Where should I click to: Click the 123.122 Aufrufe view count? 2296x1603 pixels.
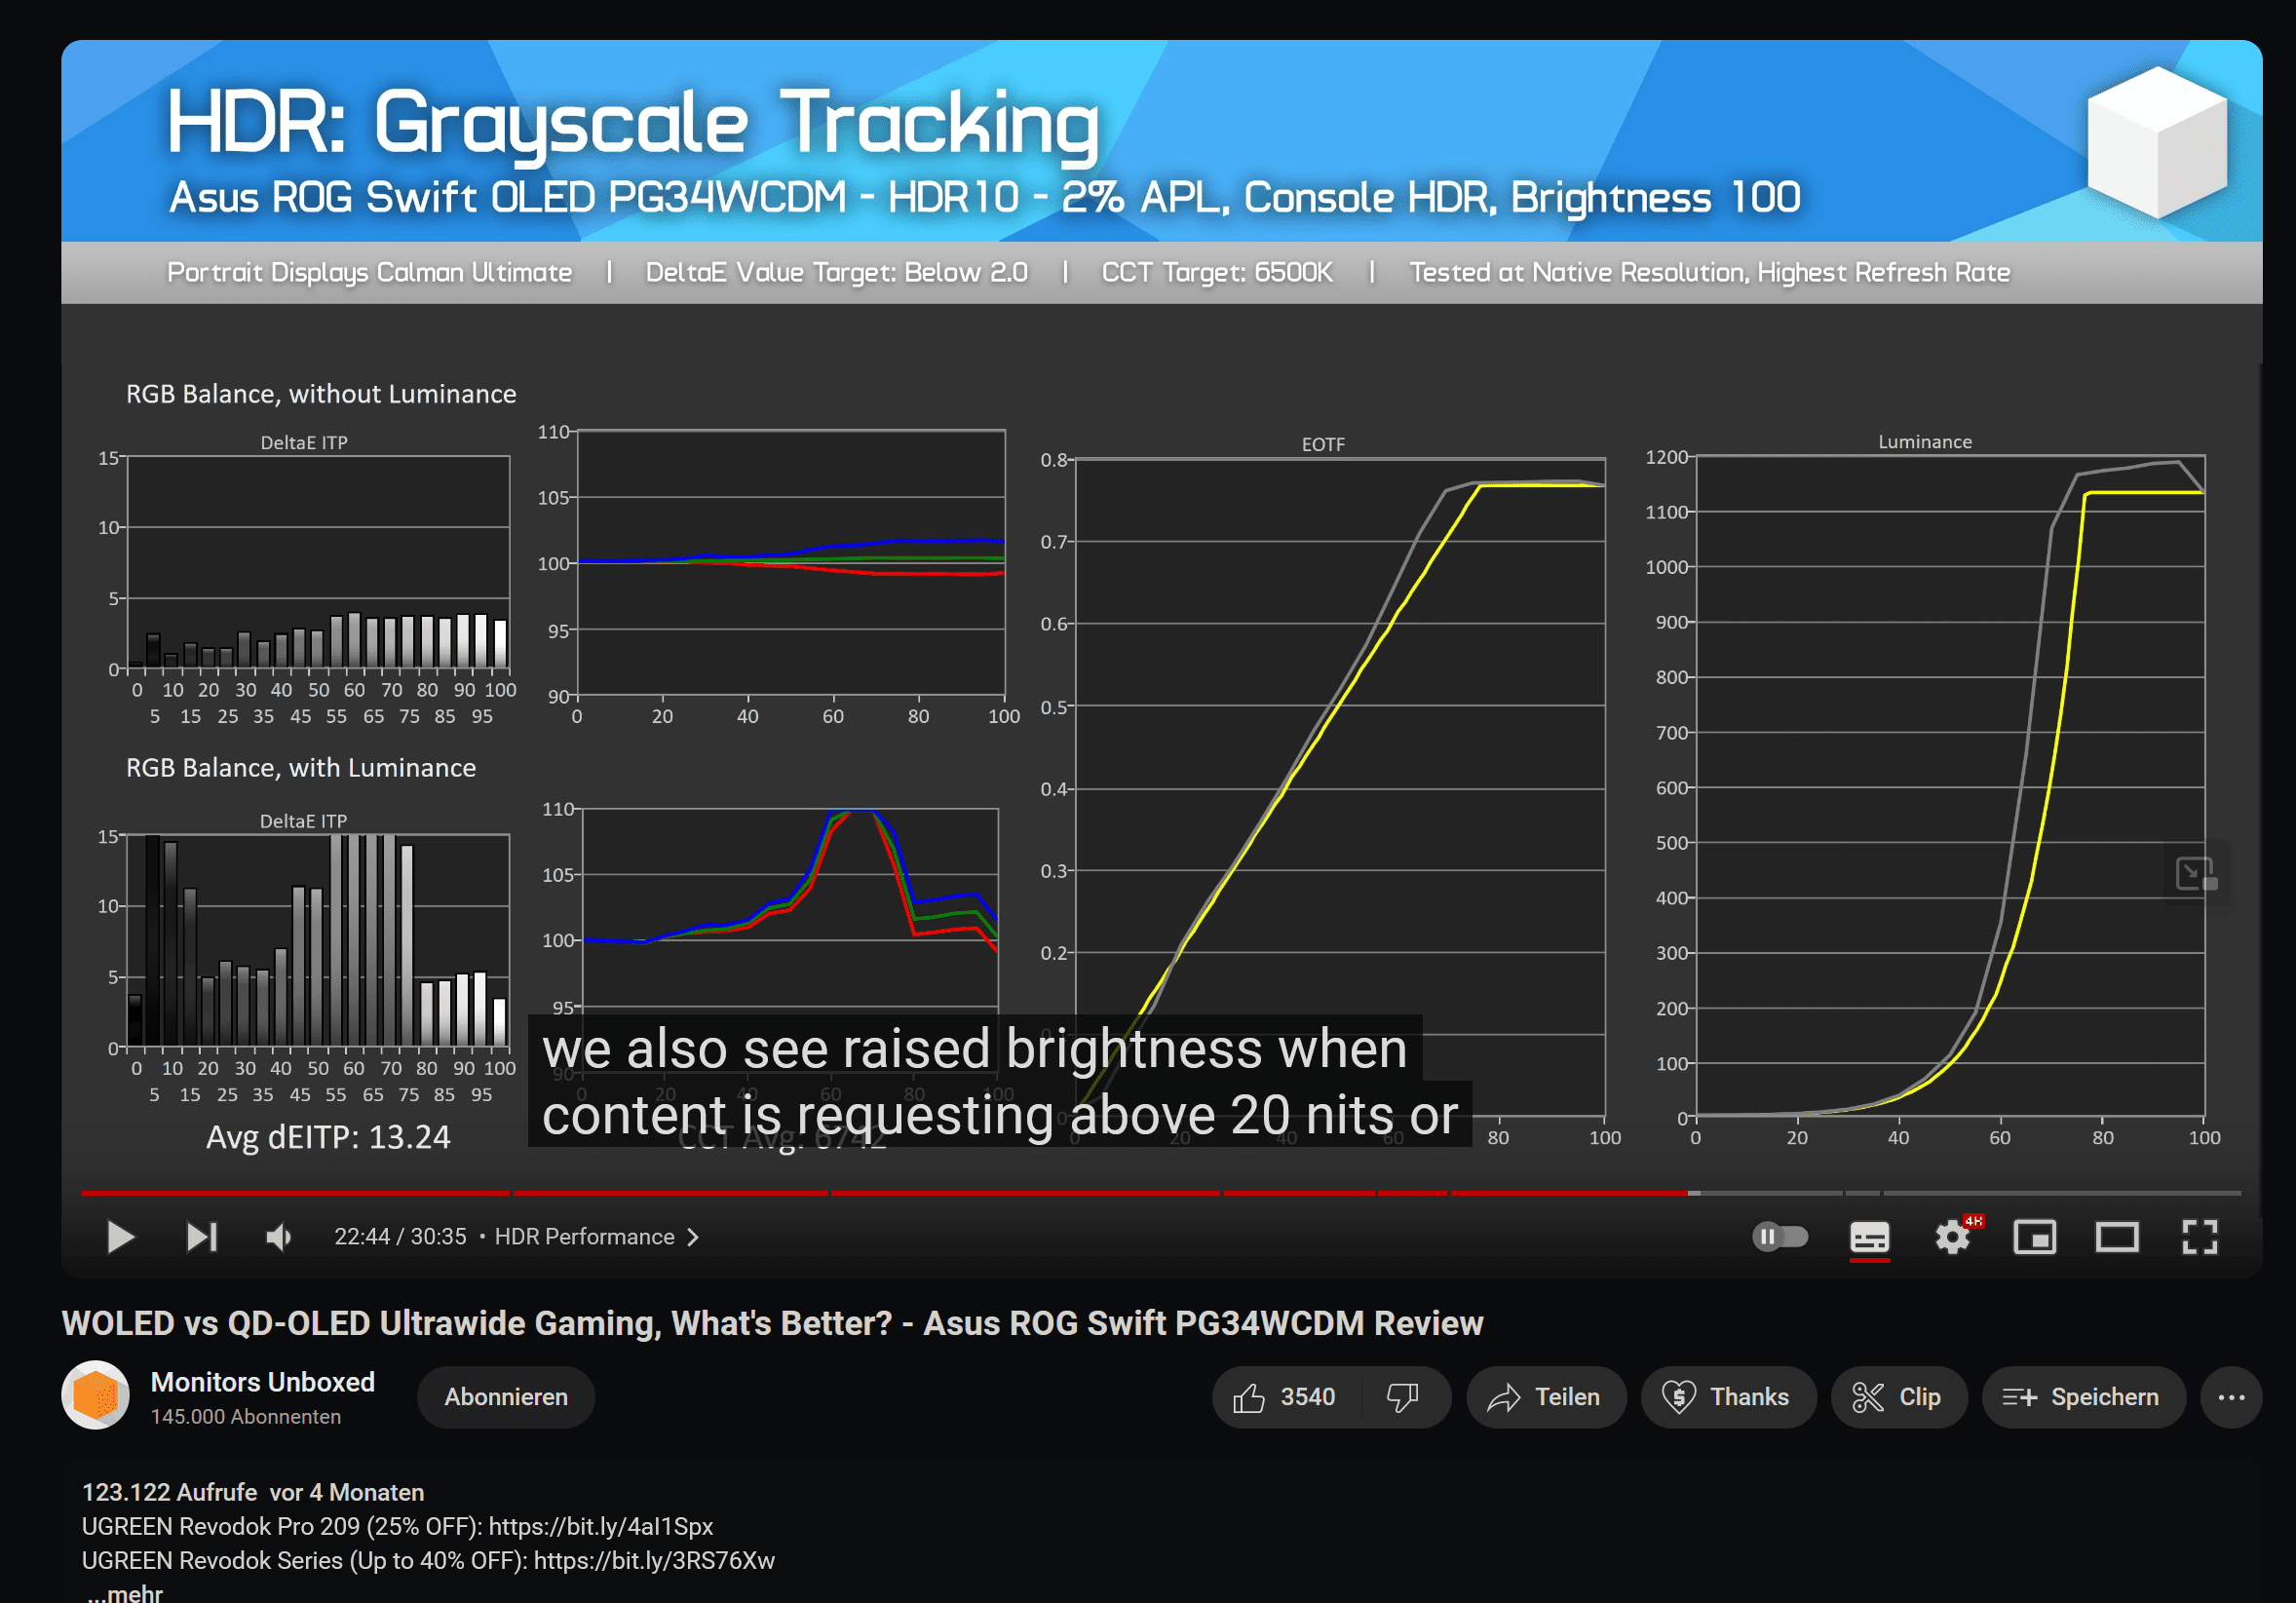point(169,1492)
